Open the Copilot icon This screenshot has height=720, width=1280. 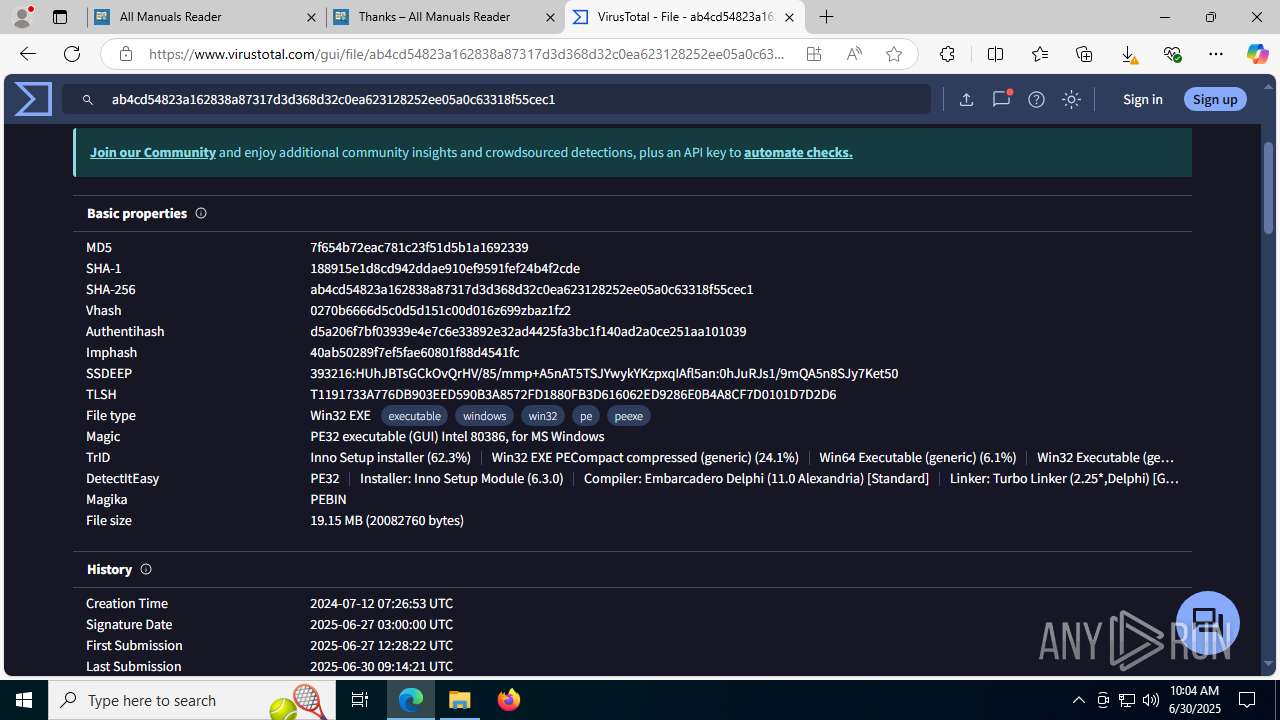point(1257,54)
